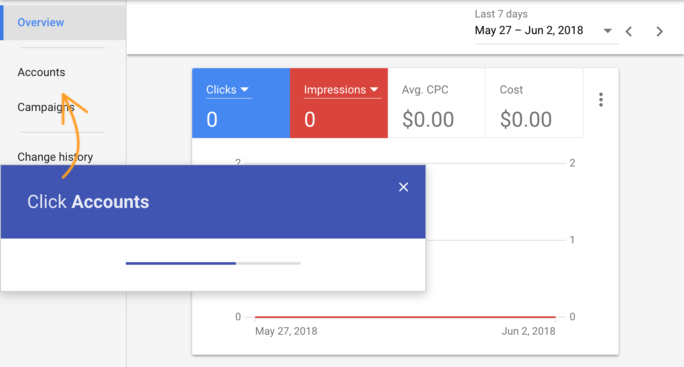Click the May 27 – Jun 2, 2018 date text
Image resolution: width=684 pixels, height=367 pixels.
[x=529, y=31]
